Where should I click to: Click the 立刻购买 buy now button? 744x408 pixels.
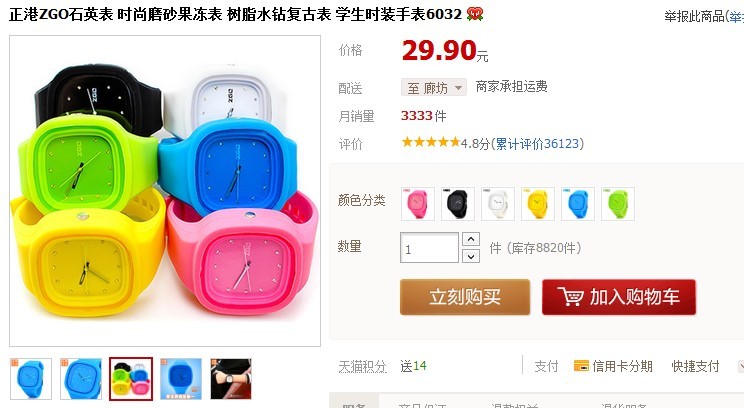point(465,297)
